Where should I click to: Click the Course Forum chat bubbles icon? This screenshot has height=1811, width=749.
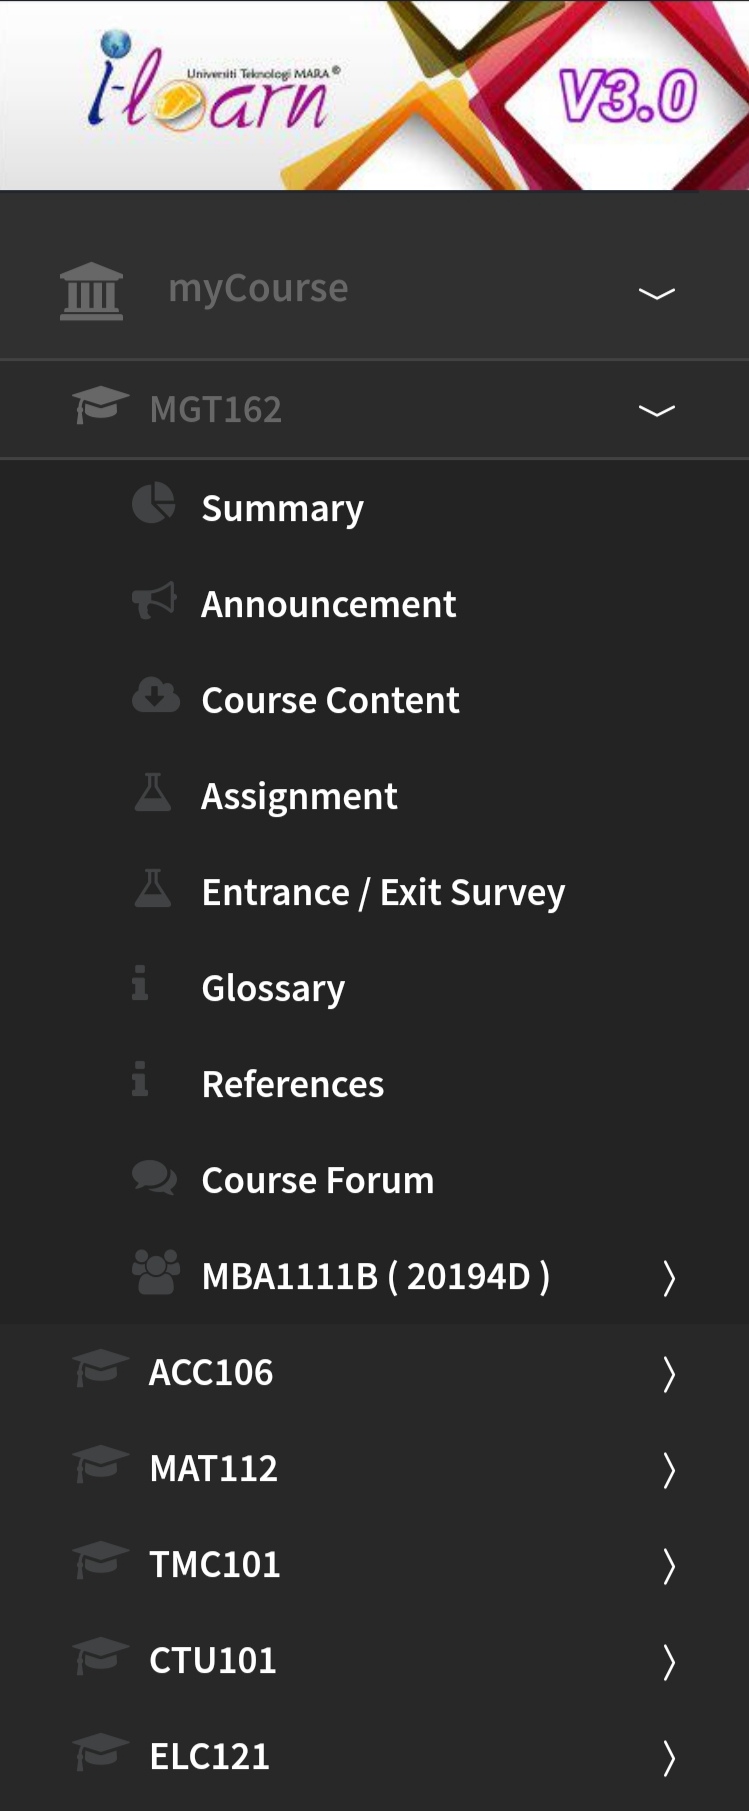(x=155, y=1177)
